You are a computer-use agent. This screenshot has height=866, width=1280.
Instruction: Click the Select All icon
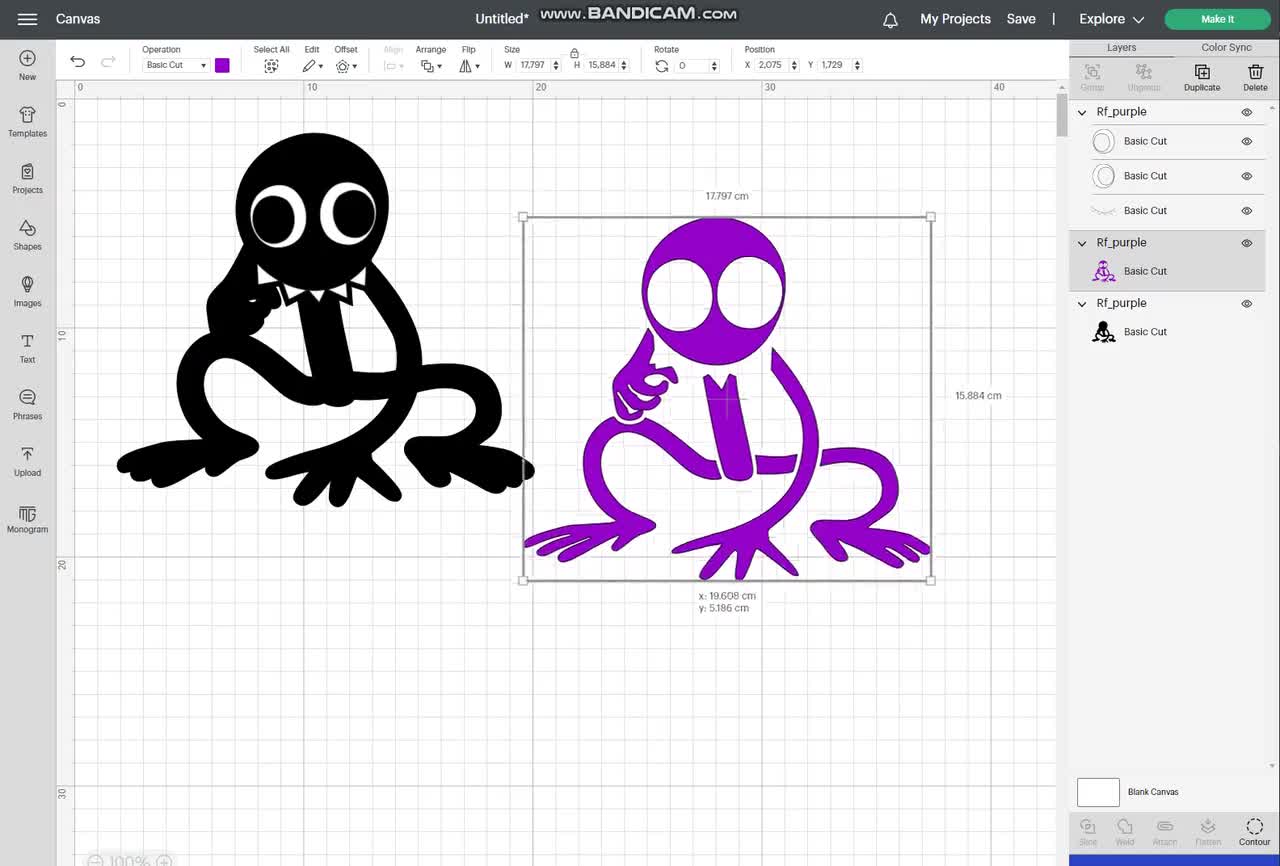271,66
